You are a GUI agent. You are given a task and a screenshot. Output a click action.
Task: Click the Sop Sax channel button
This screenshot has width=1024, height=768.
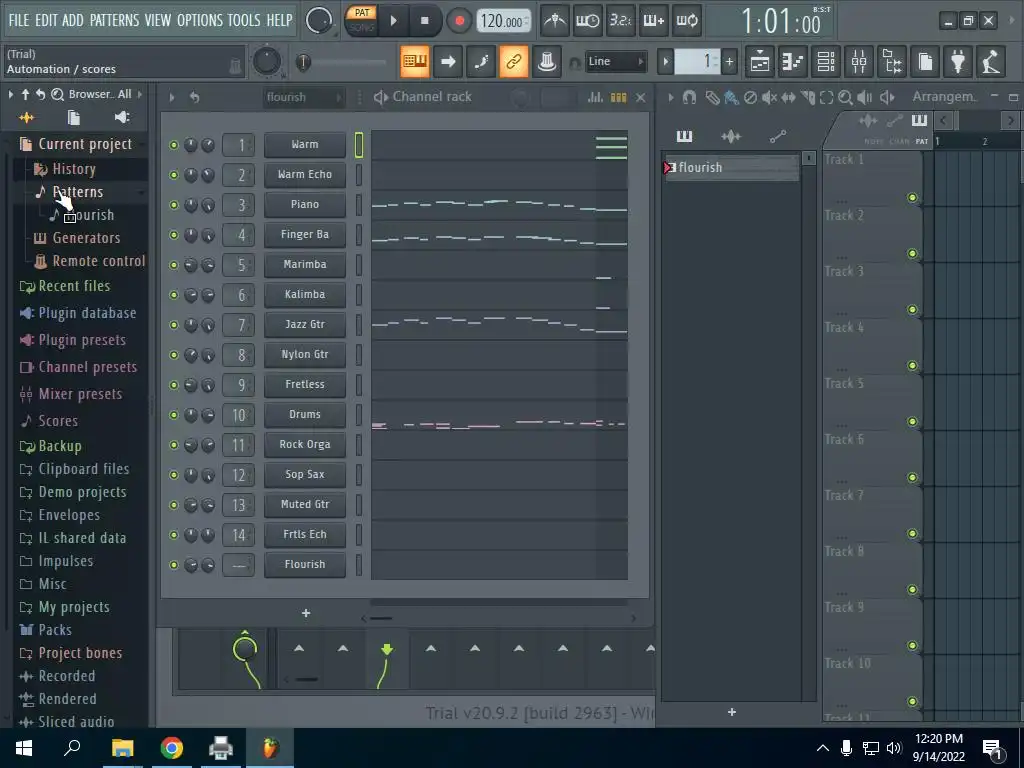305,475
